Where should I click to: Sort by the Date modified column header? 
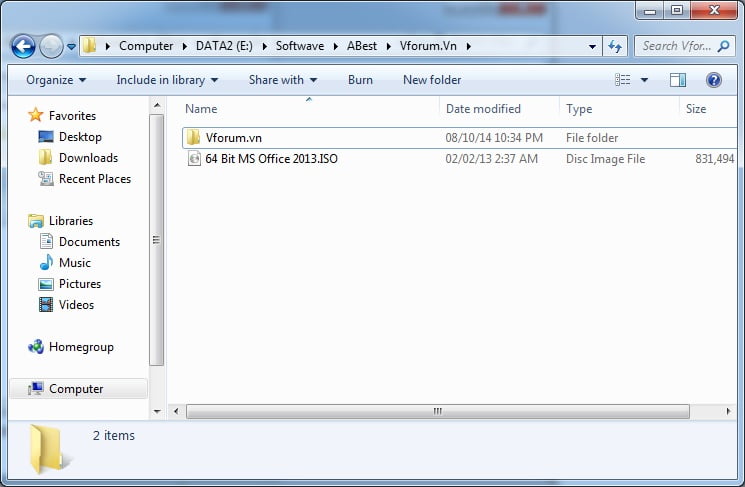[483, 109]
